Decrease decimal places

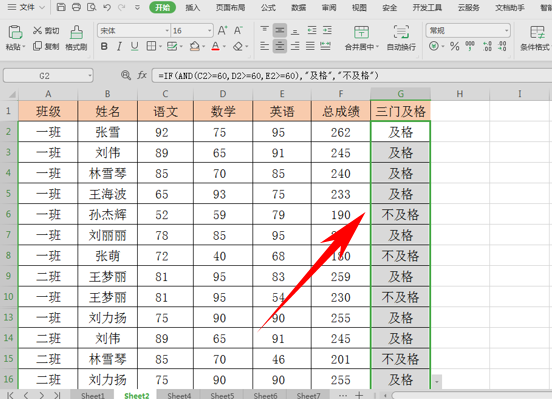pos(503,46)
